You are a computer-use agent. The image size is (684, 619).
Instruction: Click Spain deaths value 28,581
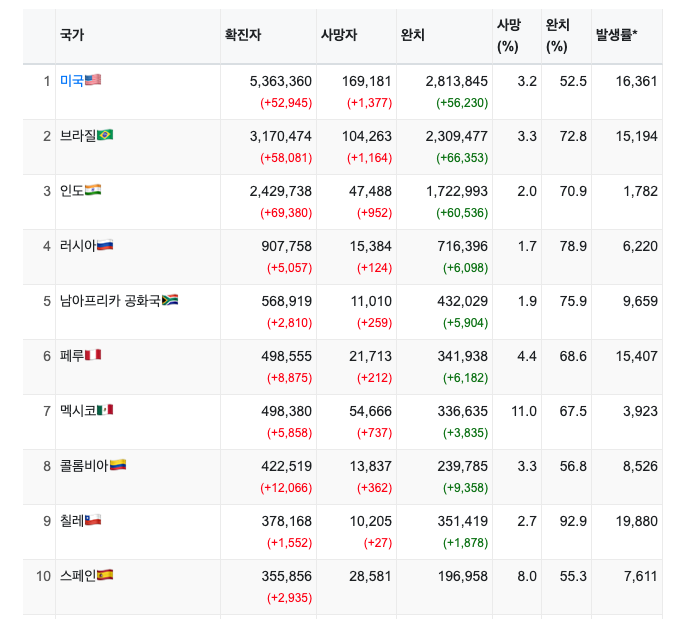click(x=370, y=576)
